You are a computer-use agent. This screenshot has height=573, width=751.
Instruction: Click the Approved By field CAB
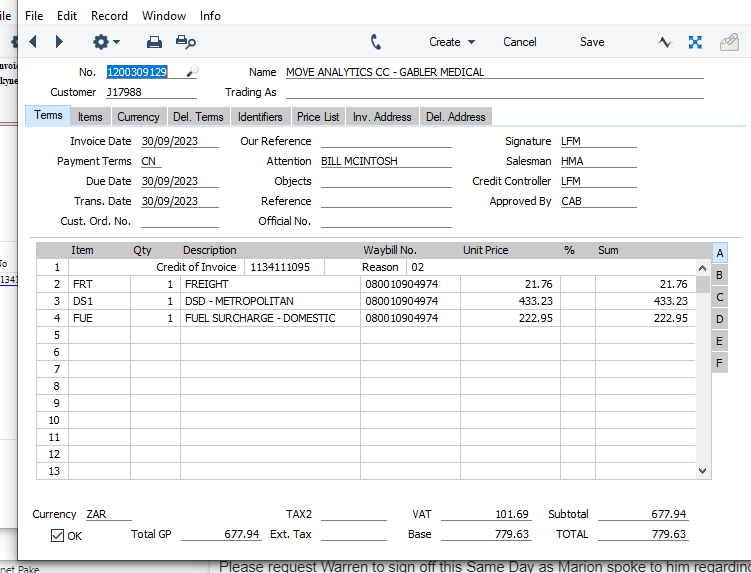[x=599, y=202]
